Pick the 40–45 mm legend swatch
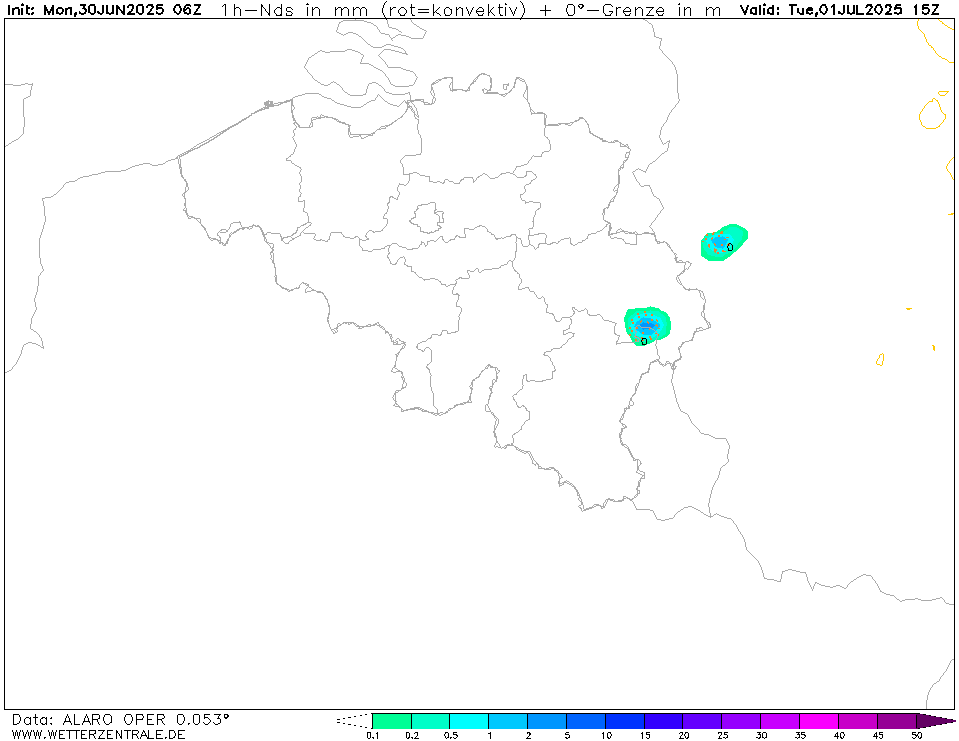Viewport: 959px width, 741px height. click(857, 721)
